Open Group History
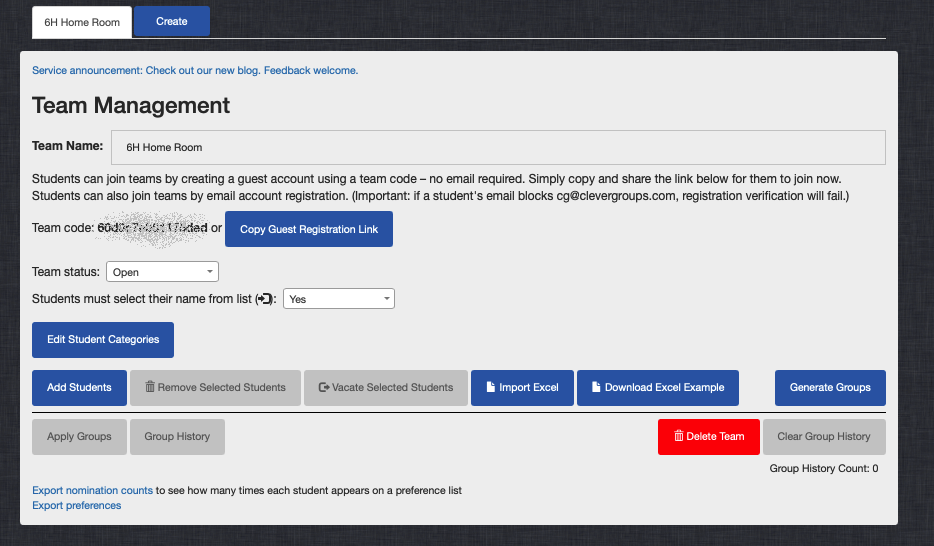This screenshot has width=934, height=546. (x=177, y=436)
